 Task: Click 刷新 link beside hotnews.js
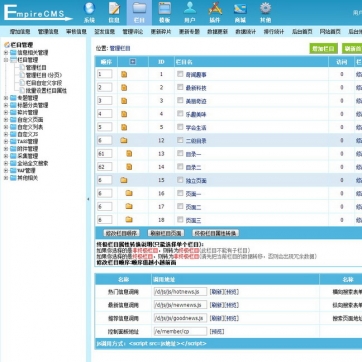[216, 292]
